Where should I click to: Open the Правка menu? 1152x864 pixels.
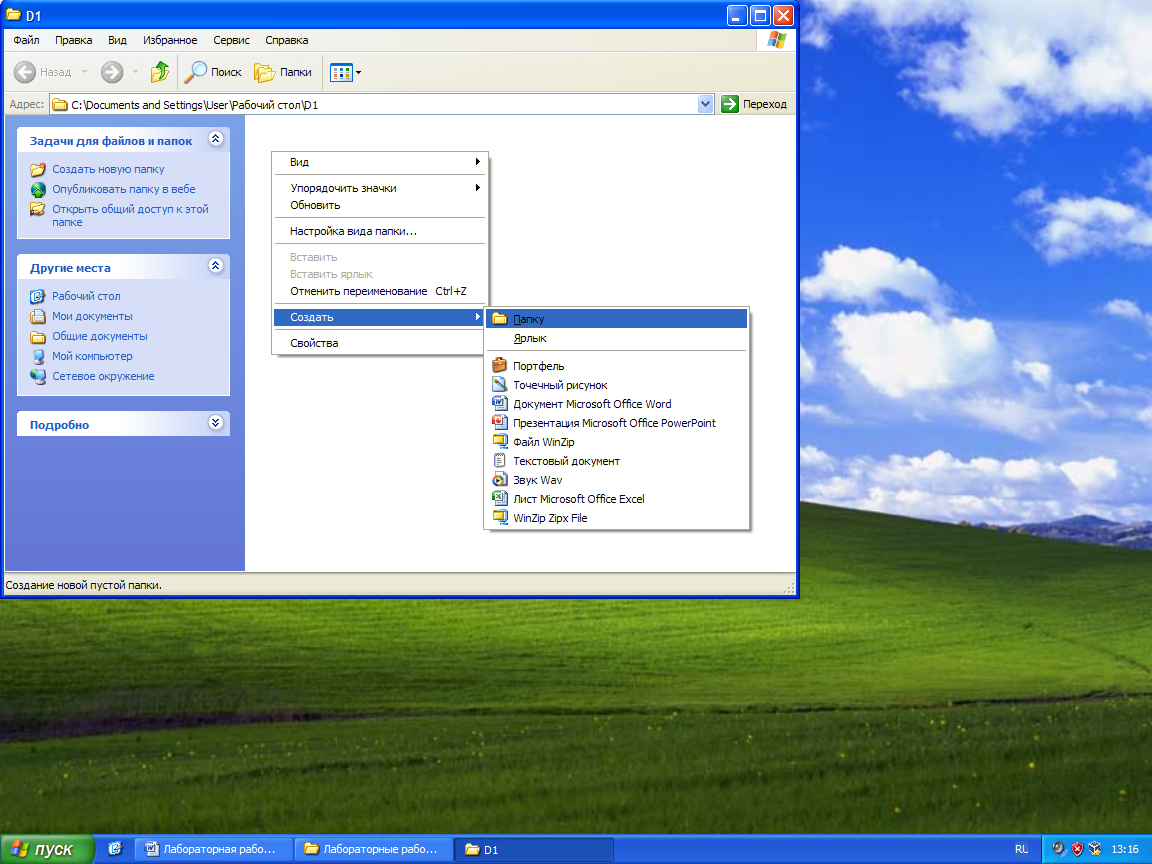coord(73,40)
